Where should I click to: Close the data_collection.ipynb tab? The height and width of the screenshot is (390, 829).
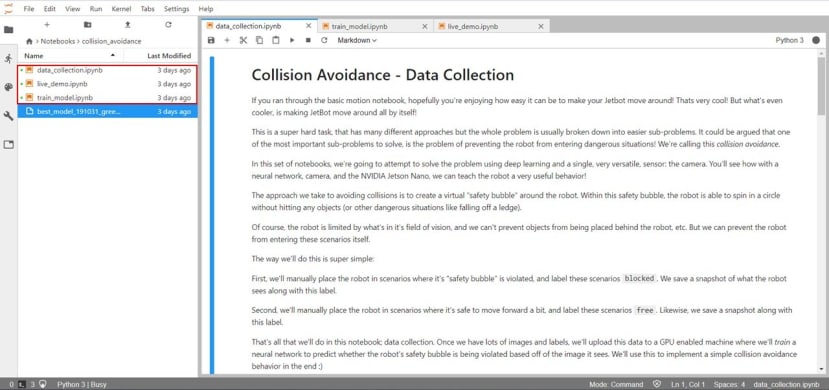coord(309,26)
